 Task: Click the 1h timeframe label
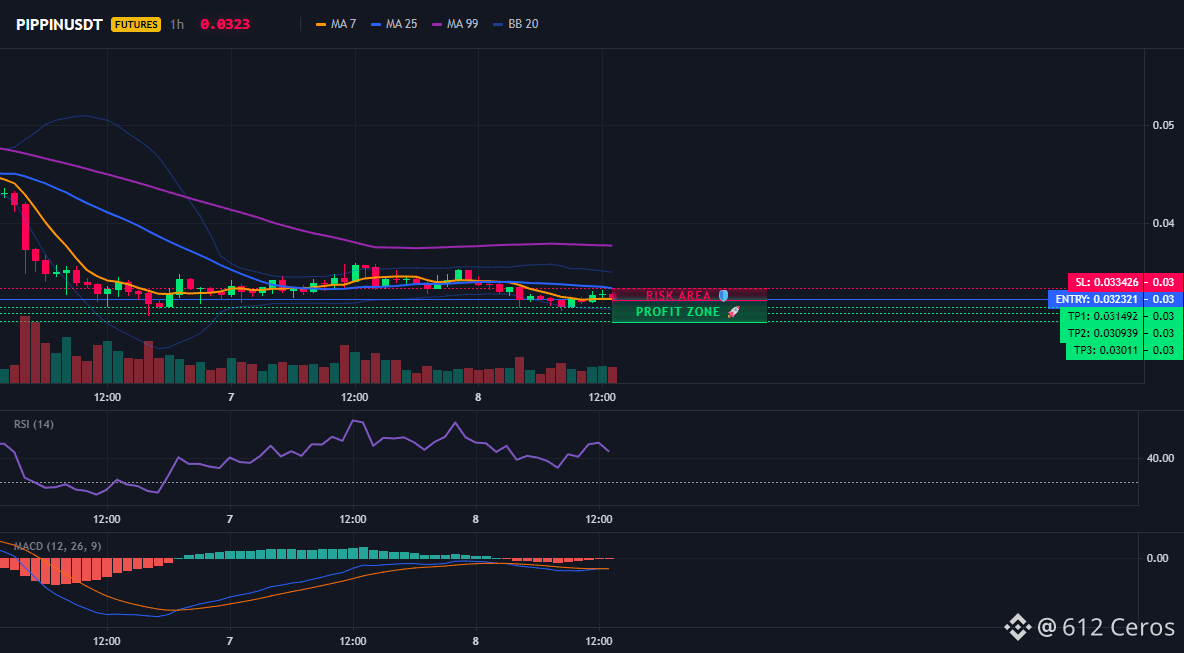point(177,24)
